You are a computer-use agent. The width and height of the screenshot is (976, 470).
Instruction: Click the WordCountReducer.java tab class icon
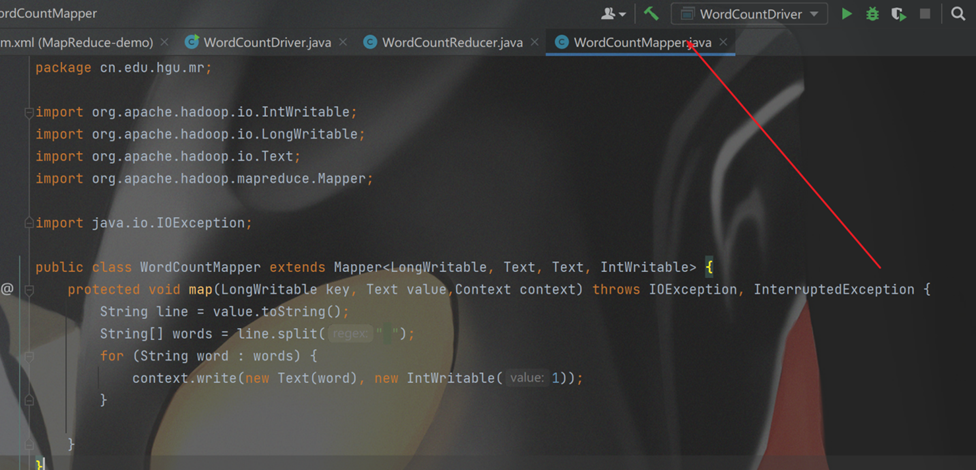click(x=370, y=42)
